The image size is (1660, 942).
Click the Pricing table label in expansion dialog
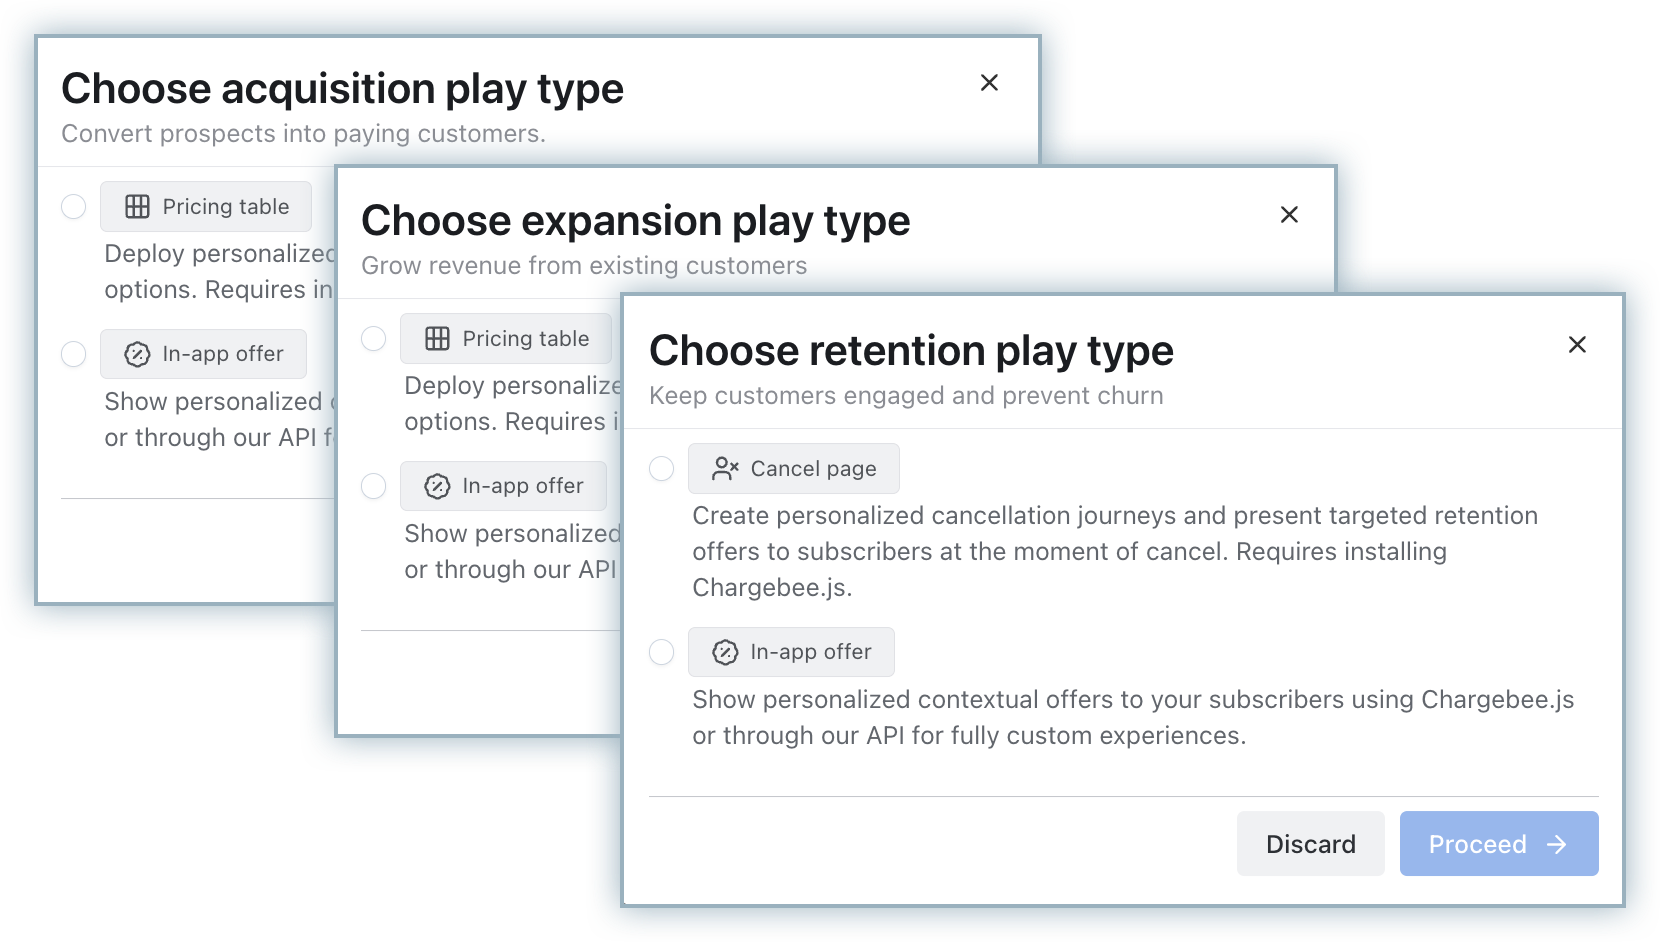click(525, 339)
